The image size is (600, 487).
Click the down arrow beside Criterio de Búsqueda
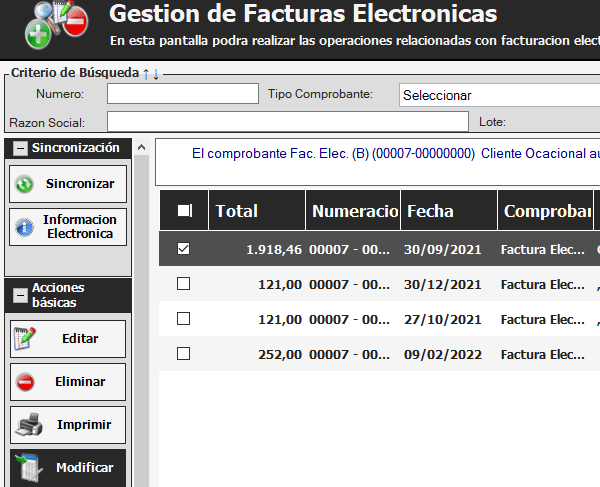[x=156, y=74]
